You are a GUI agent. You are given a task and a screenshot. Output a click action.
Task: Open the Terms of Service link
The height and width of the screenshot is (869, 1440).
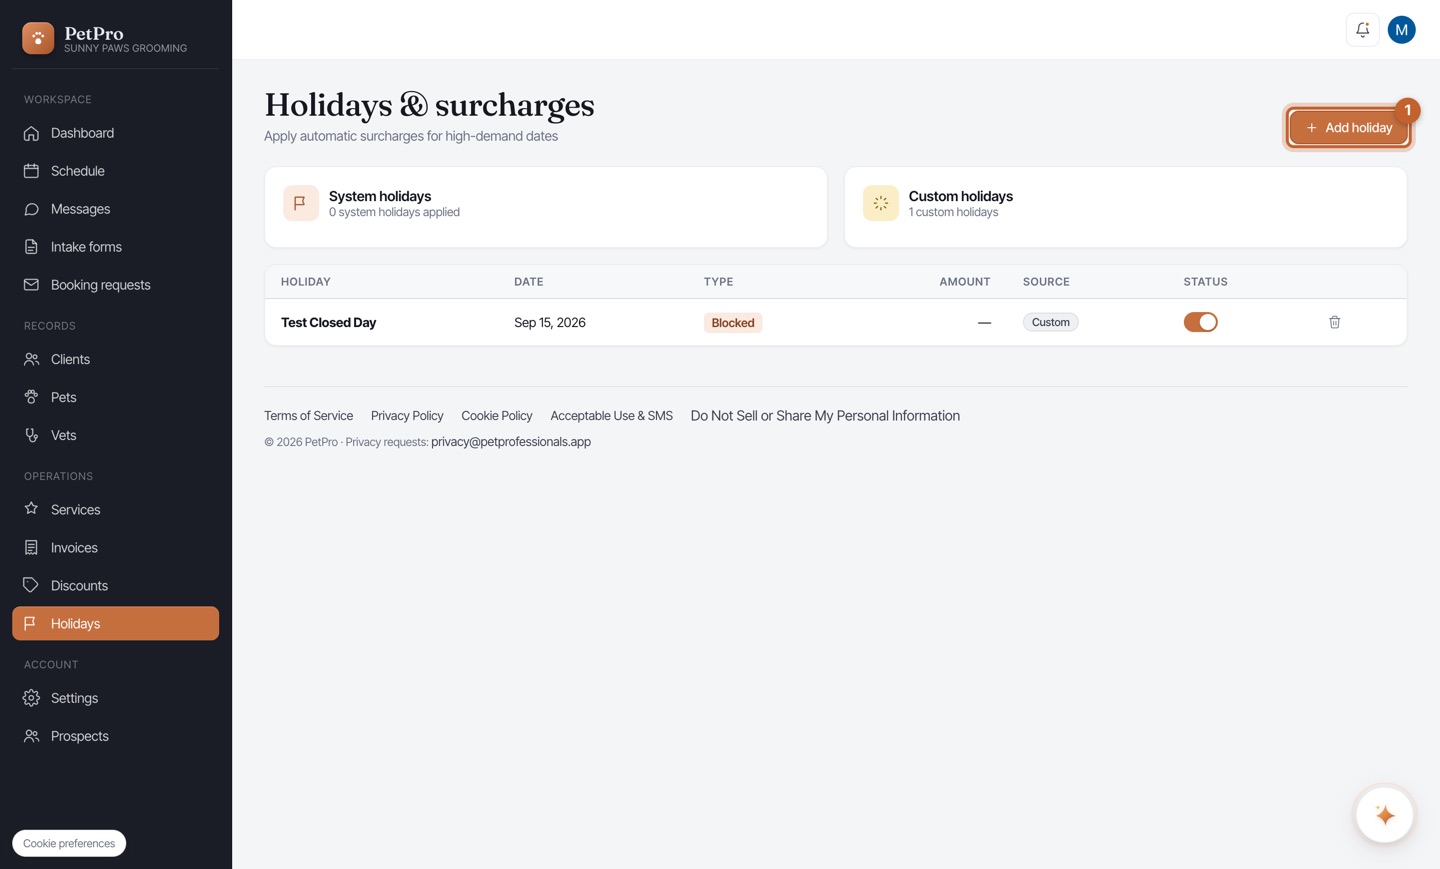pos(308,416)
